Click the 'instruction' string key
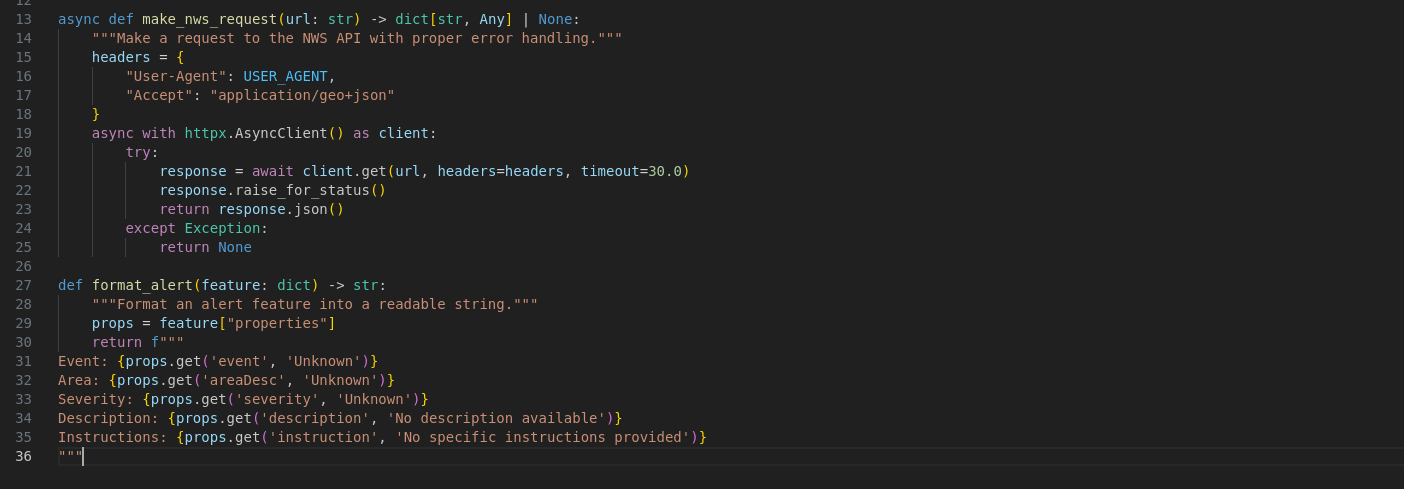The width and height of the screenshot is (1404, 489). 323,437
